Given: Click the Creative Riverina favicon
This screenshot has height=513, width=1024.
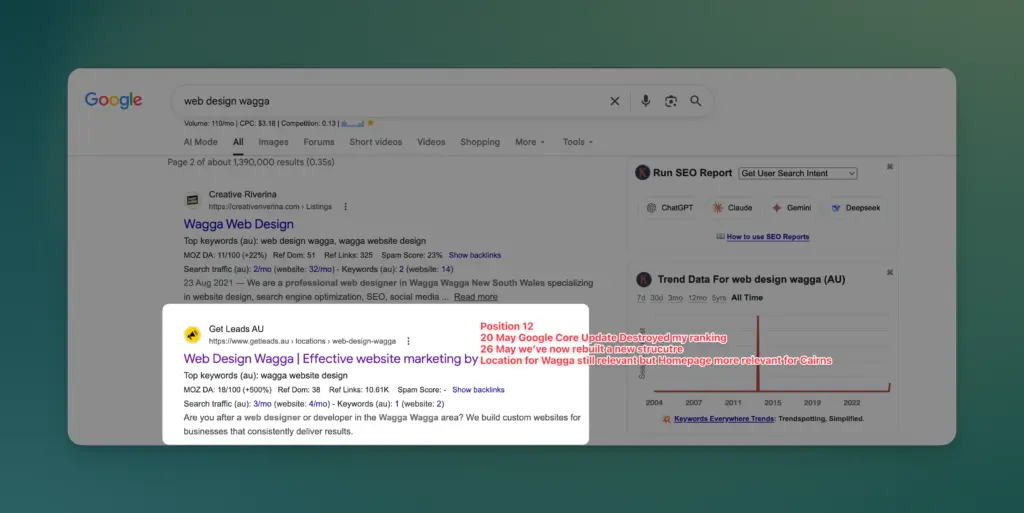Looking at the screenshot, I should 192,200.
